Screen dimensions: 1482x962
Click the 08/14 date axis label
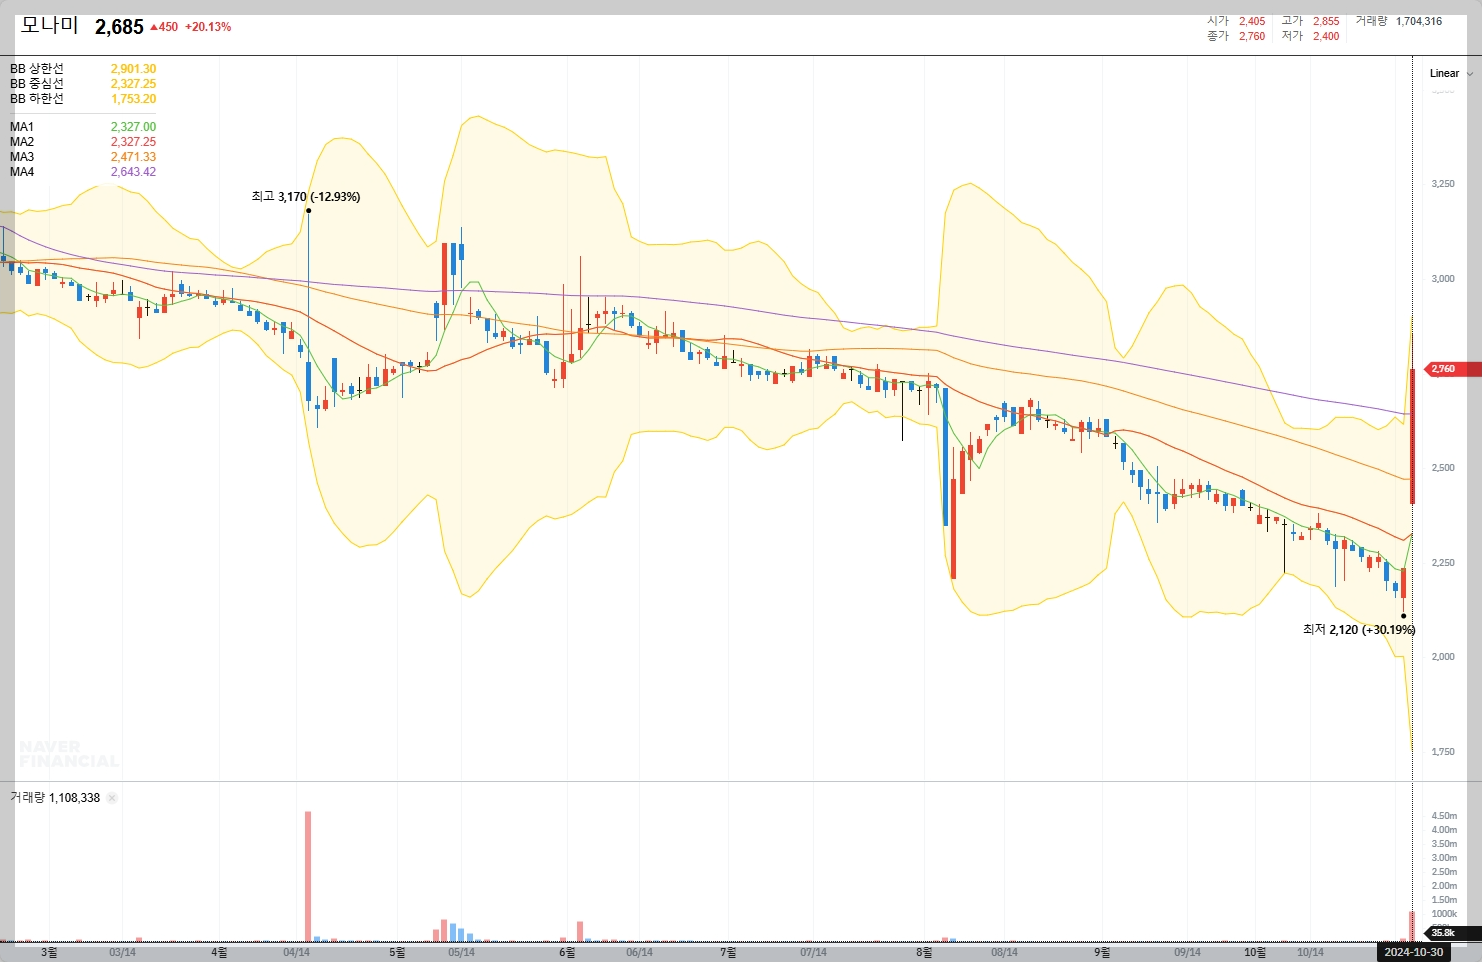[1004, 953]
